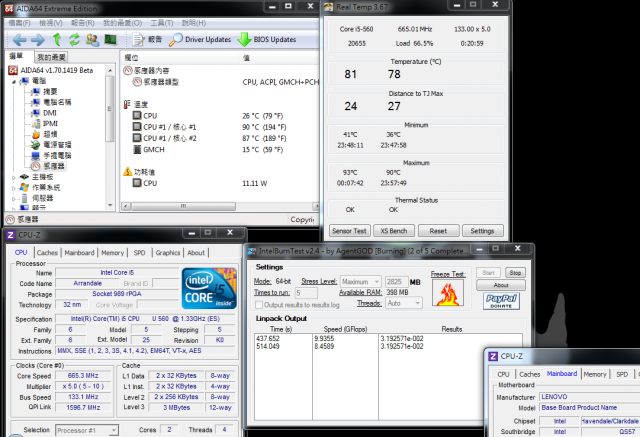Open the Stress Level dropdown showing Maximum
Screen dimensions: 640x437
(x=361, y=282)
